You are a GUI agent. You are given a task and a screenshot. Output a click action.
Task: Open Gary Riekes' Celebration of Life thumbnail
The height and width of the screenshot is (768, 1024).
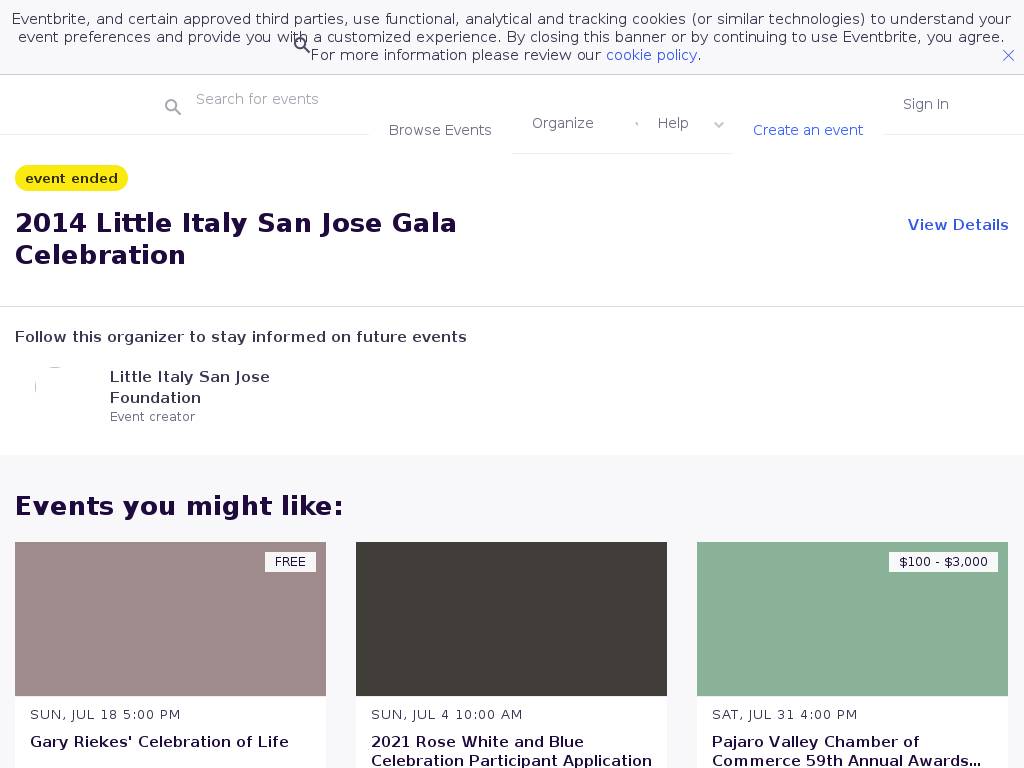point(170,619)
